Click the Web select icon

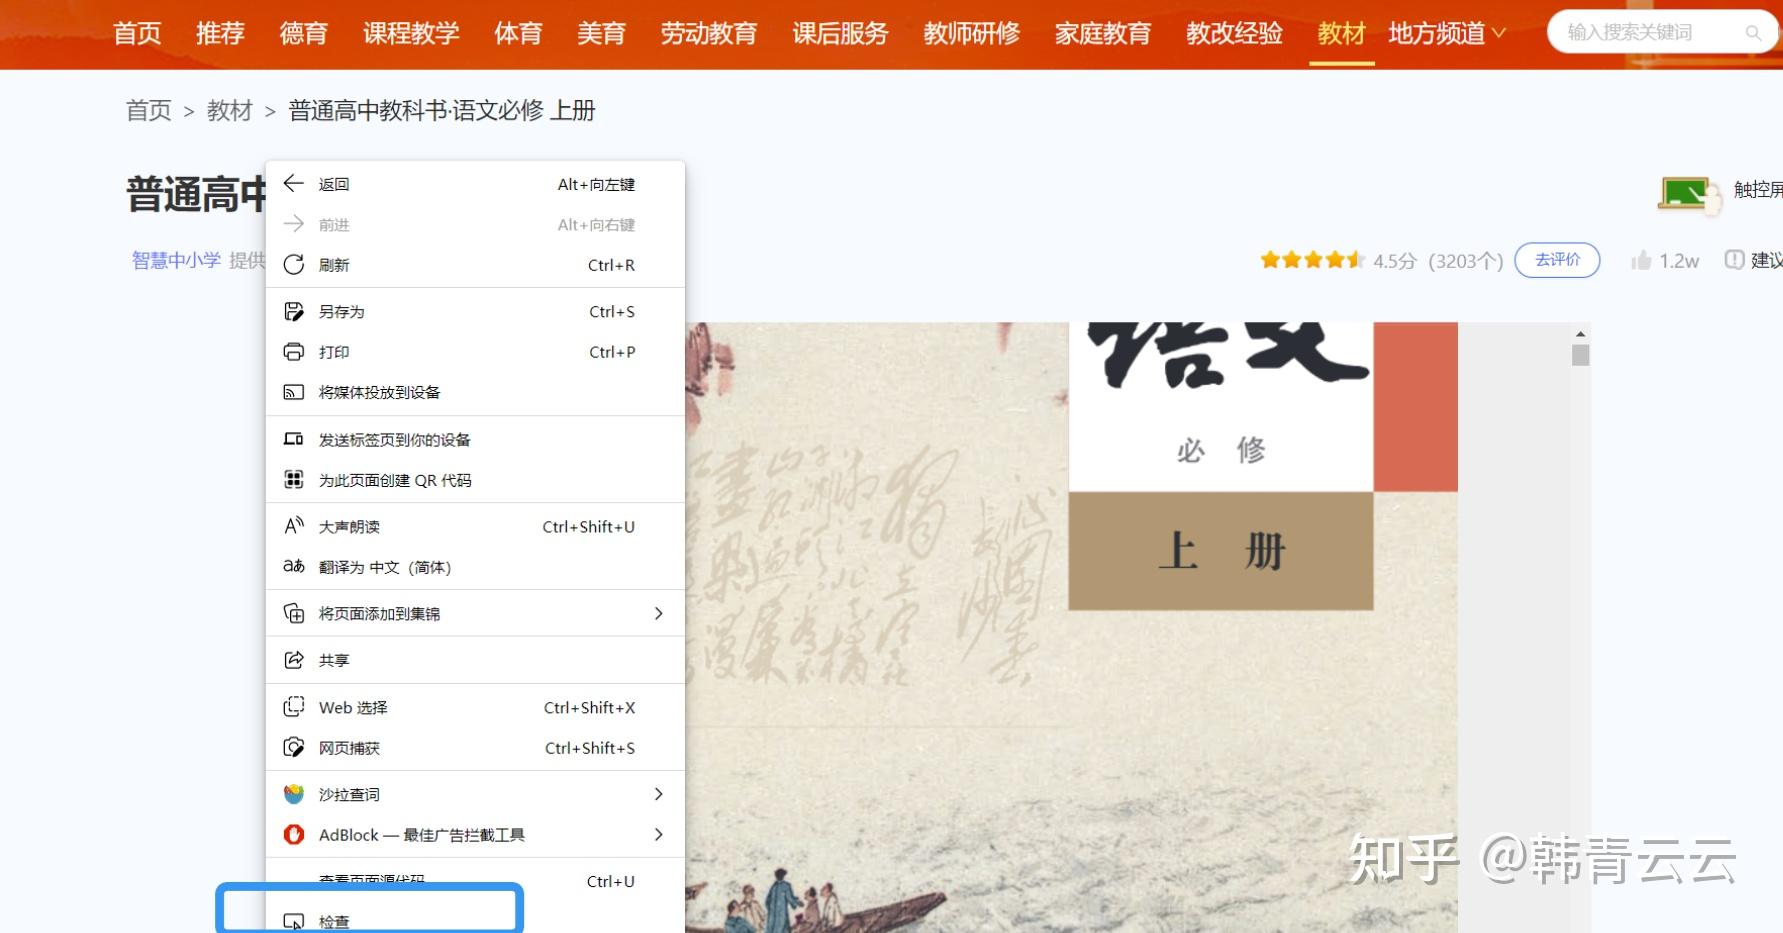coord(293,707)
